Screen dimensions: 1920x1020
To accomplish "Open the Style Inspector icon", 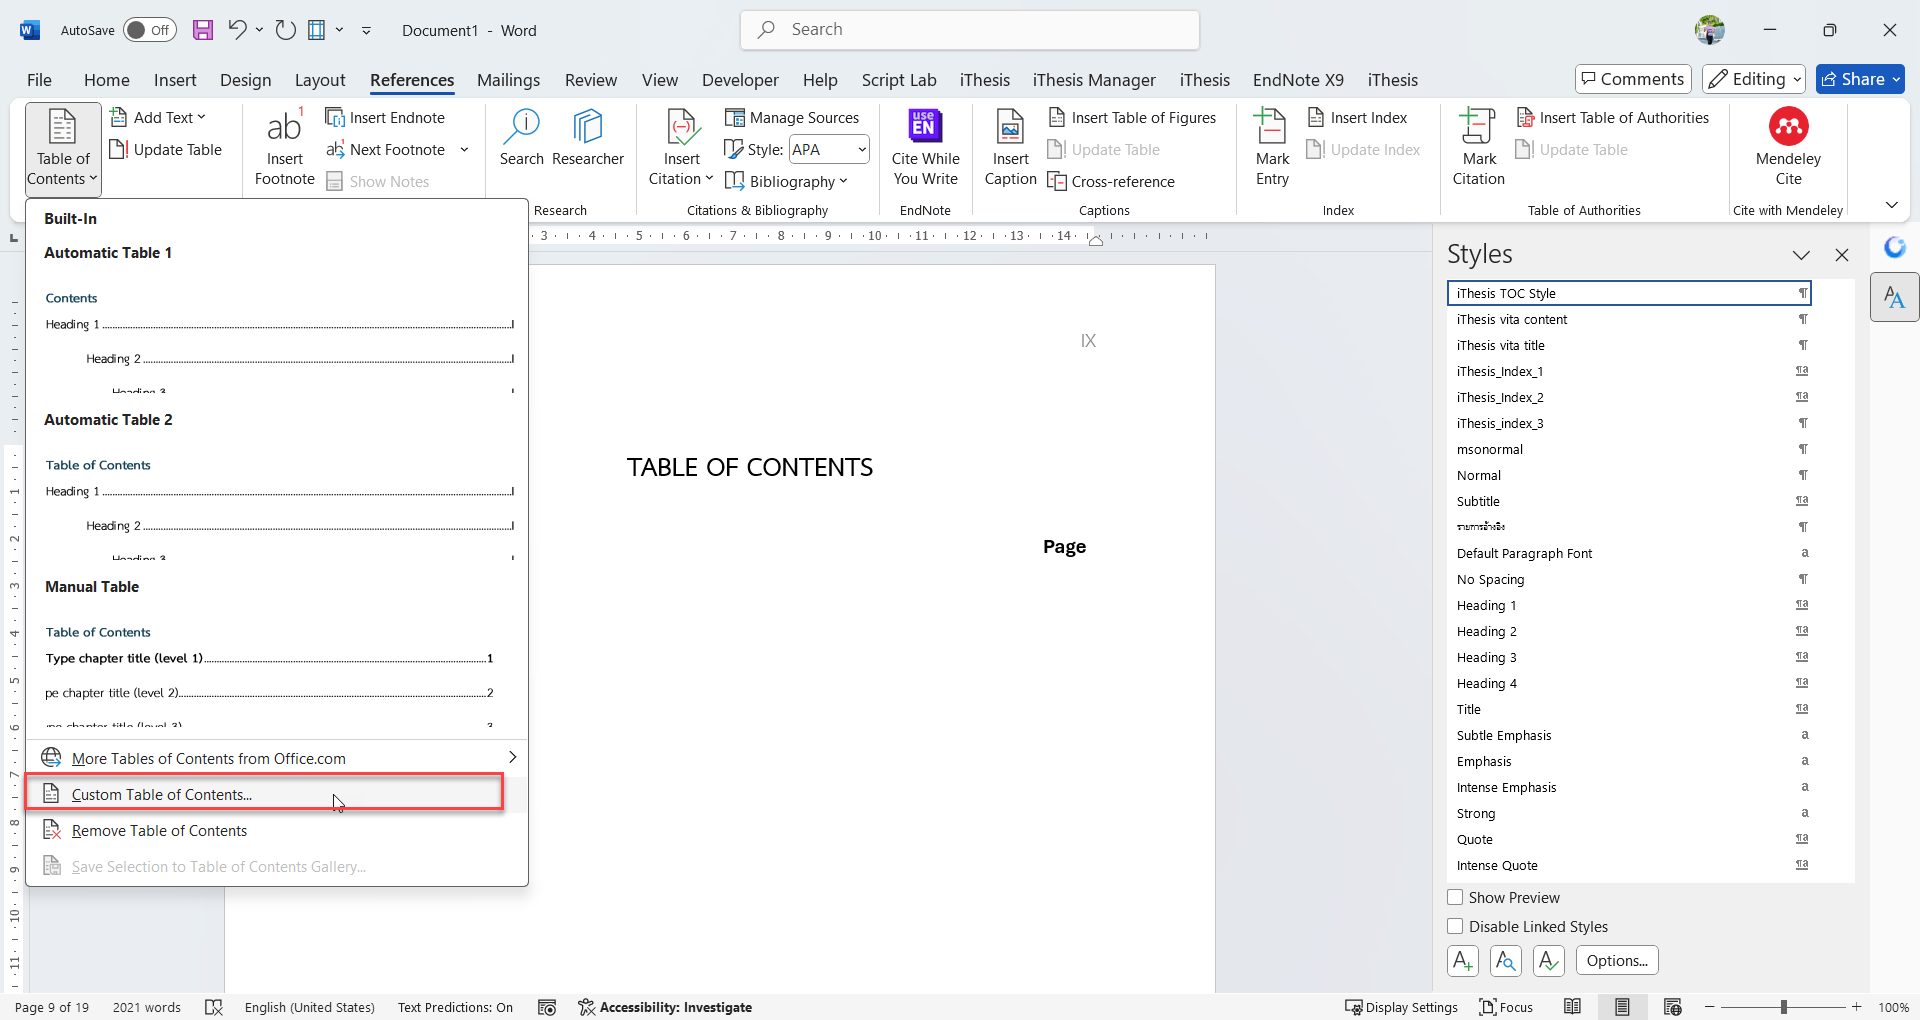I will tap(1506, 961).
